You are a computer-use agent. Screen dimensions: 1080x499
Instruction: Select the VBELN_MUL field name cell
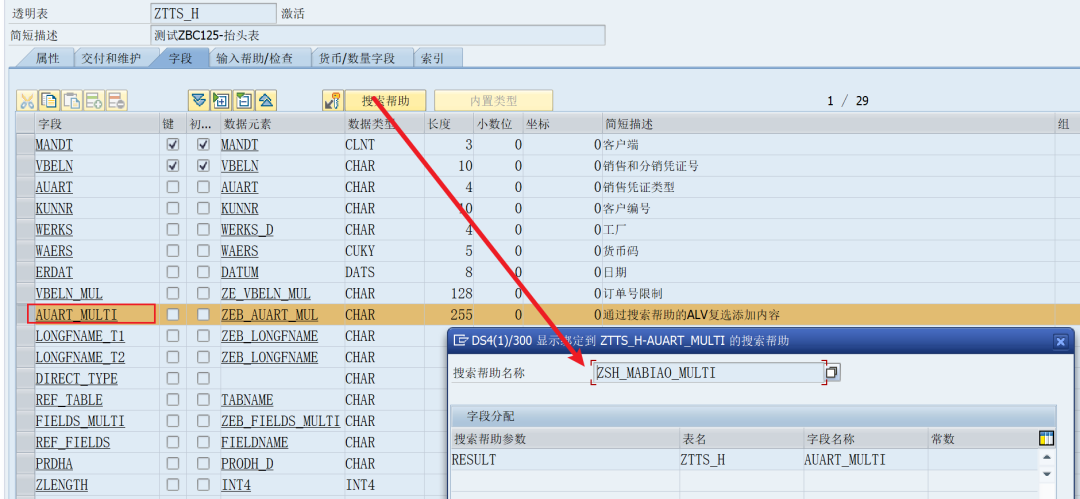coord(96,294)
